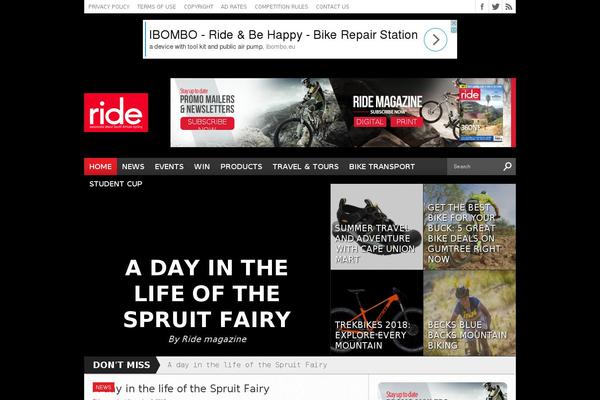
Task: Open the Terms of Use link
Action: point(157,7)
